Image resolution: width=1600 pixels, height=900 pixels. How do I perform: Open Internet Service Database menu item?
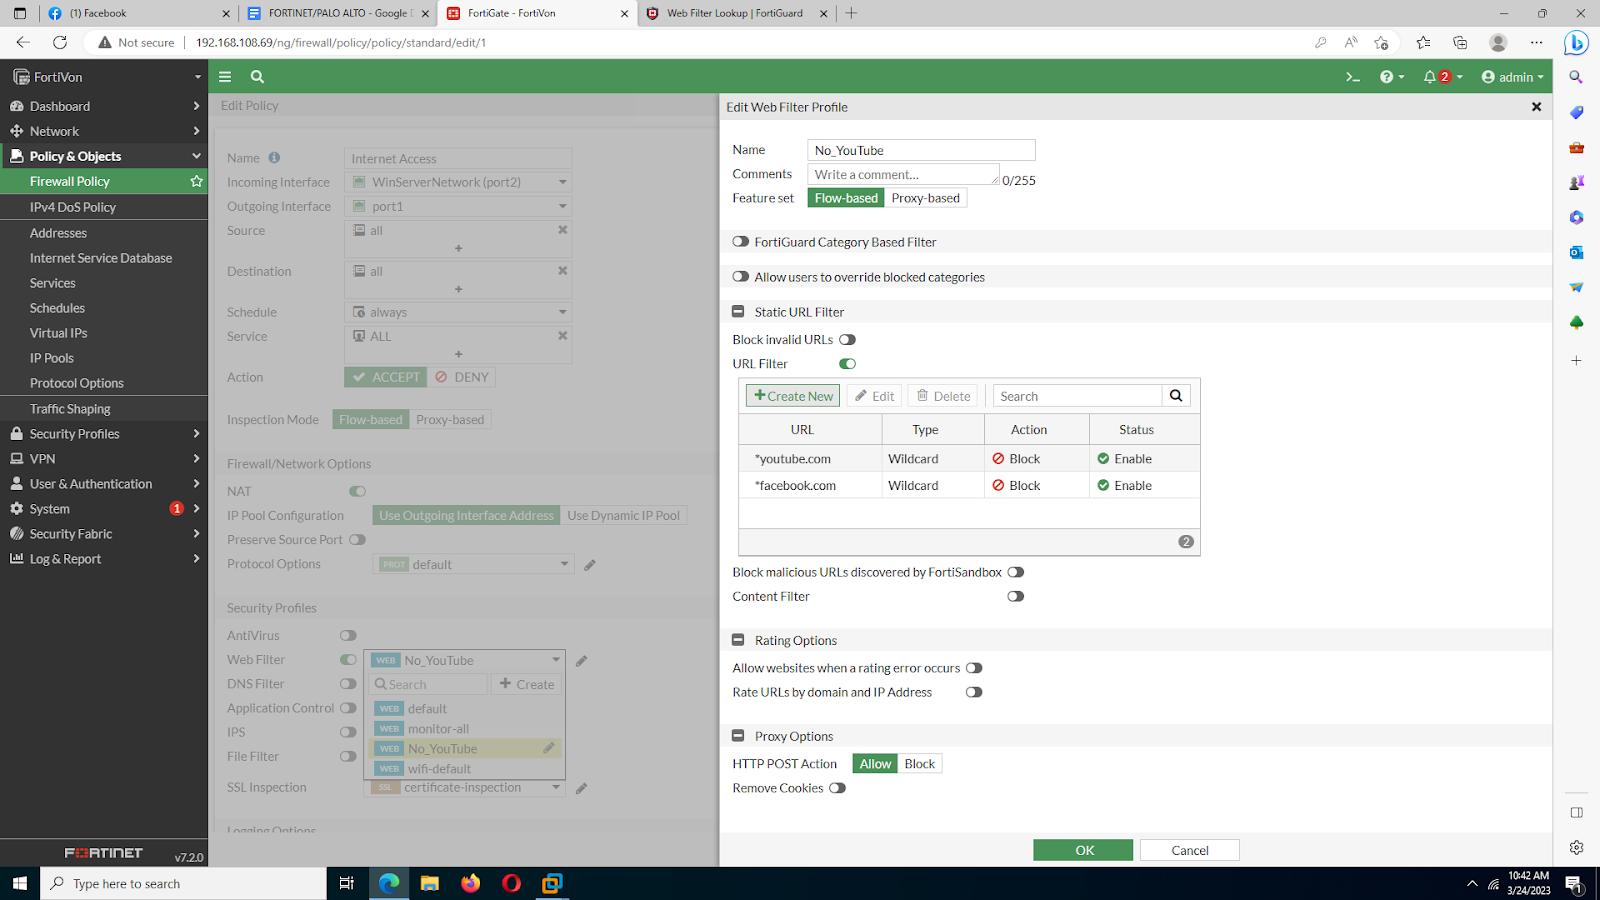pos(101,258)
